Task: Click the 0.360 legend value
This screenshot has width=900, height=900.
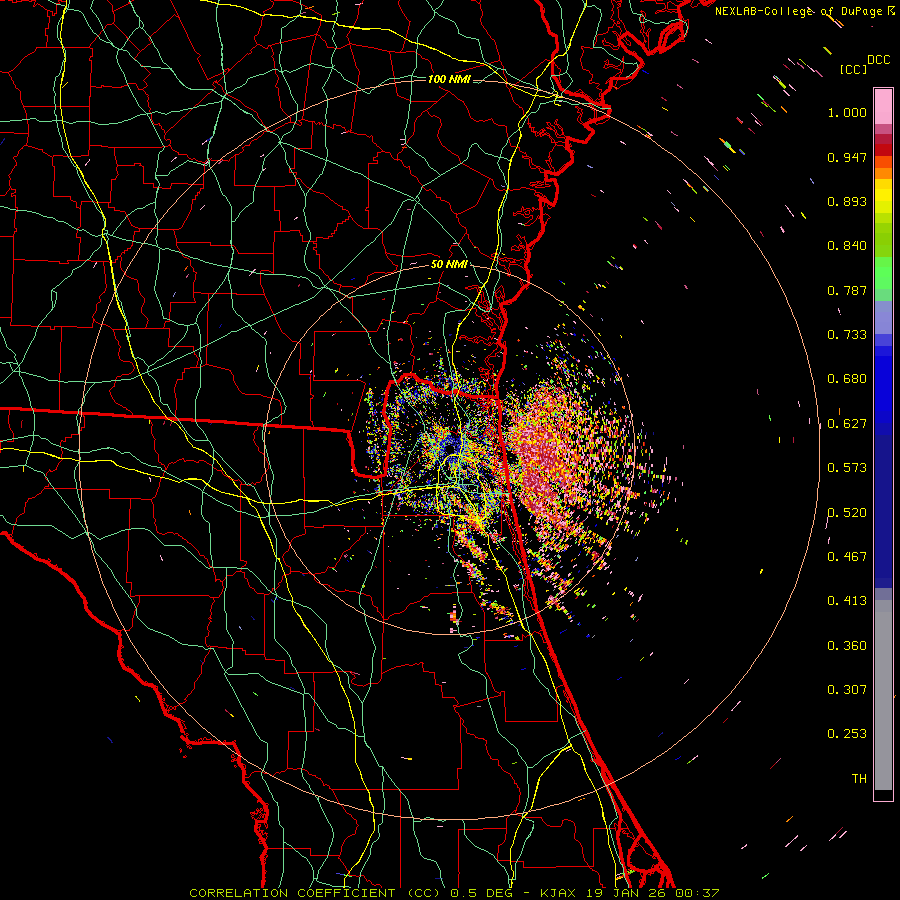Action: click(847, 646)
